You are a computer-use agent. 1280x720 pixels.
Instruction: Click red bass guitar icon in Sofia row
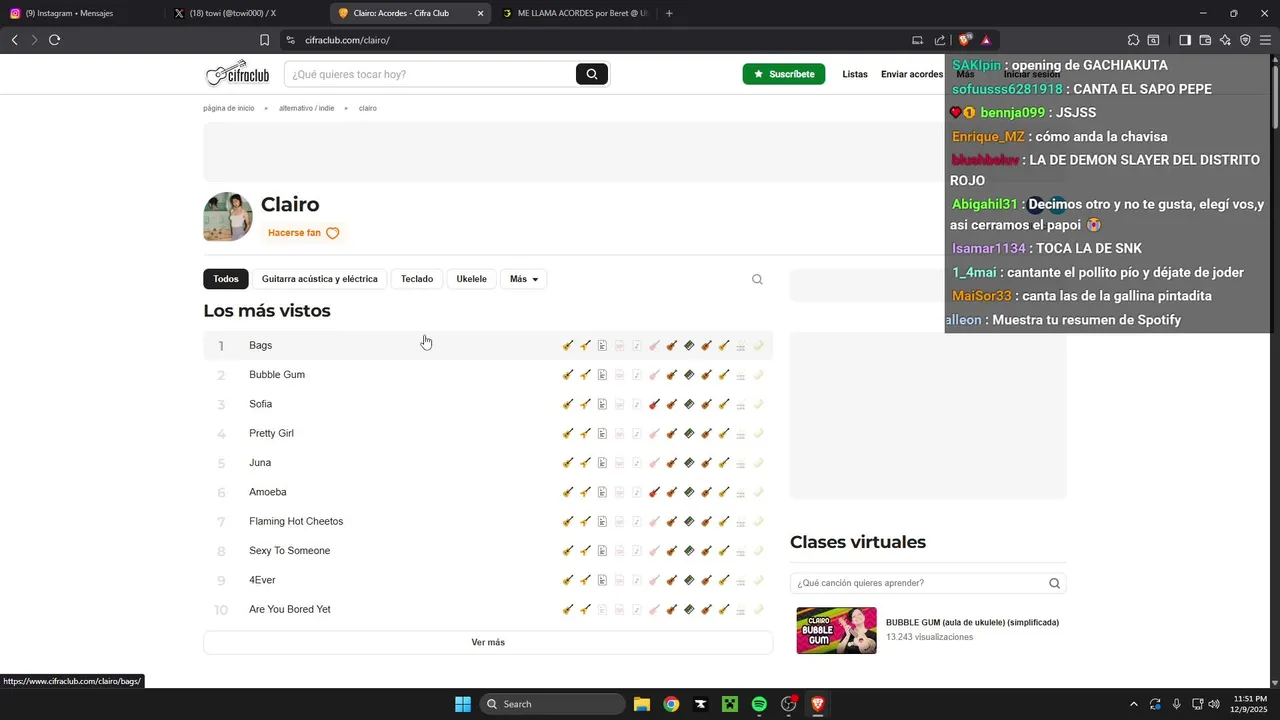pyautogui.click(x=654, y=404)
